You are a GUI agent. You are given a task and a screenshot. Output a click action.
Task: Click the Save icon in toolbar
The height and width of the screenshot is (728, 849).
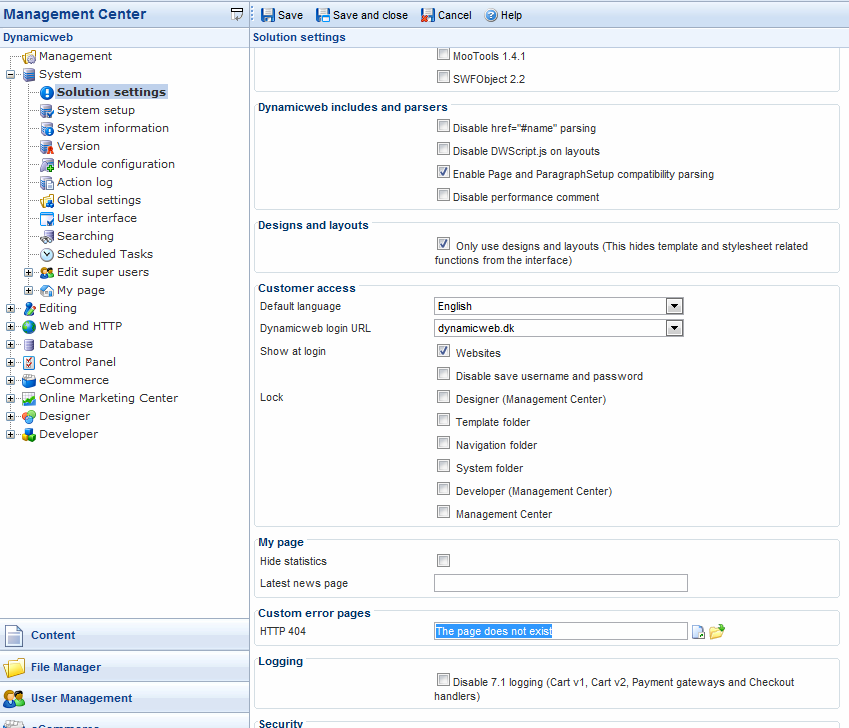(x=268, y=15)
